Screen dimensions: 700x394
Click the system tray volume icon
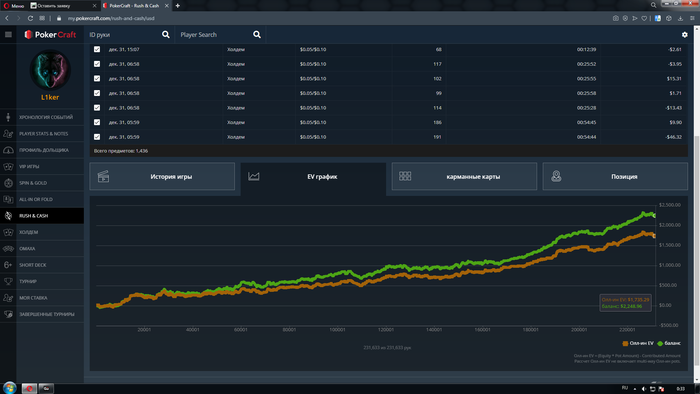(x=644, y=389)
